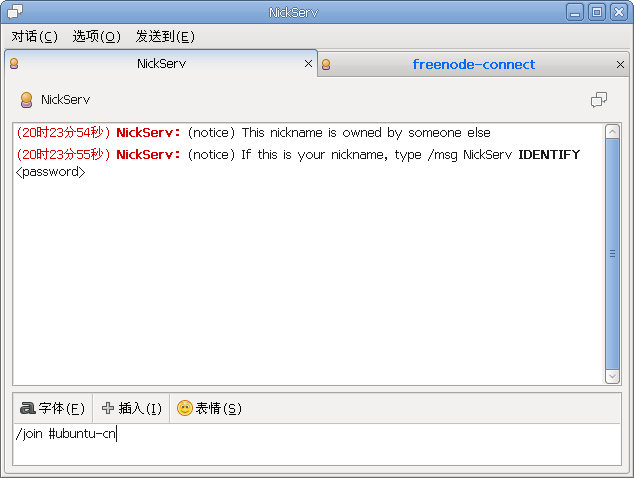
Task: Close the NickServ tab
Action: tap(308, 63)
